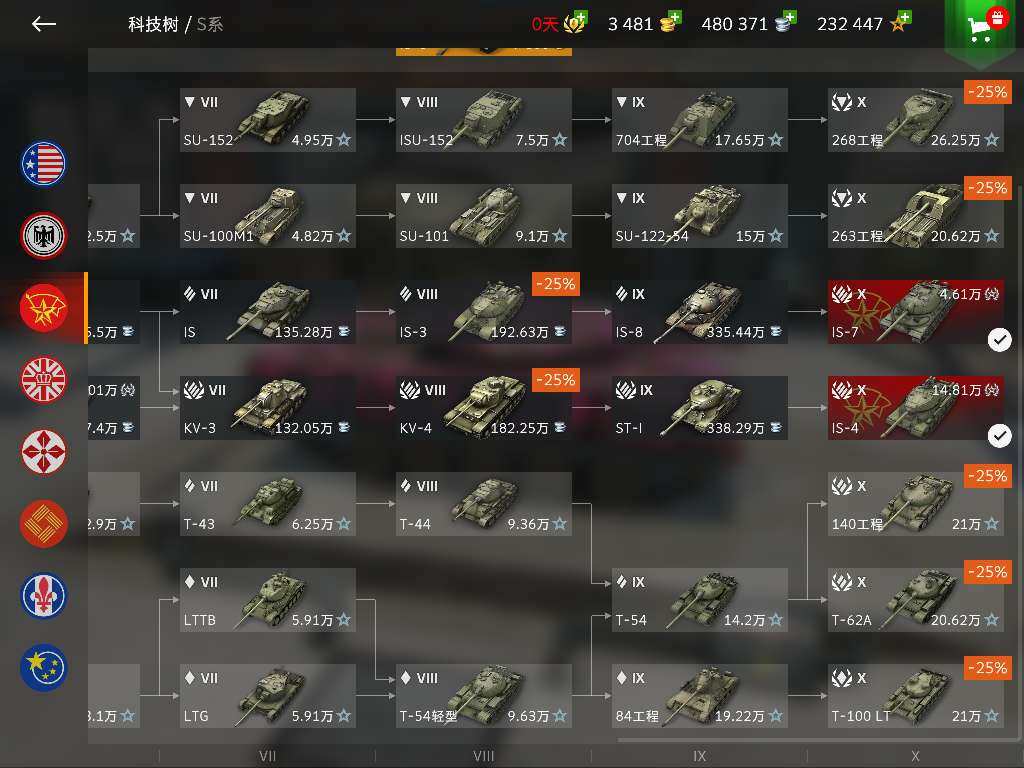Toggle the IS-4 selected checkmark
1024x768 pixels.
[999, 436]
